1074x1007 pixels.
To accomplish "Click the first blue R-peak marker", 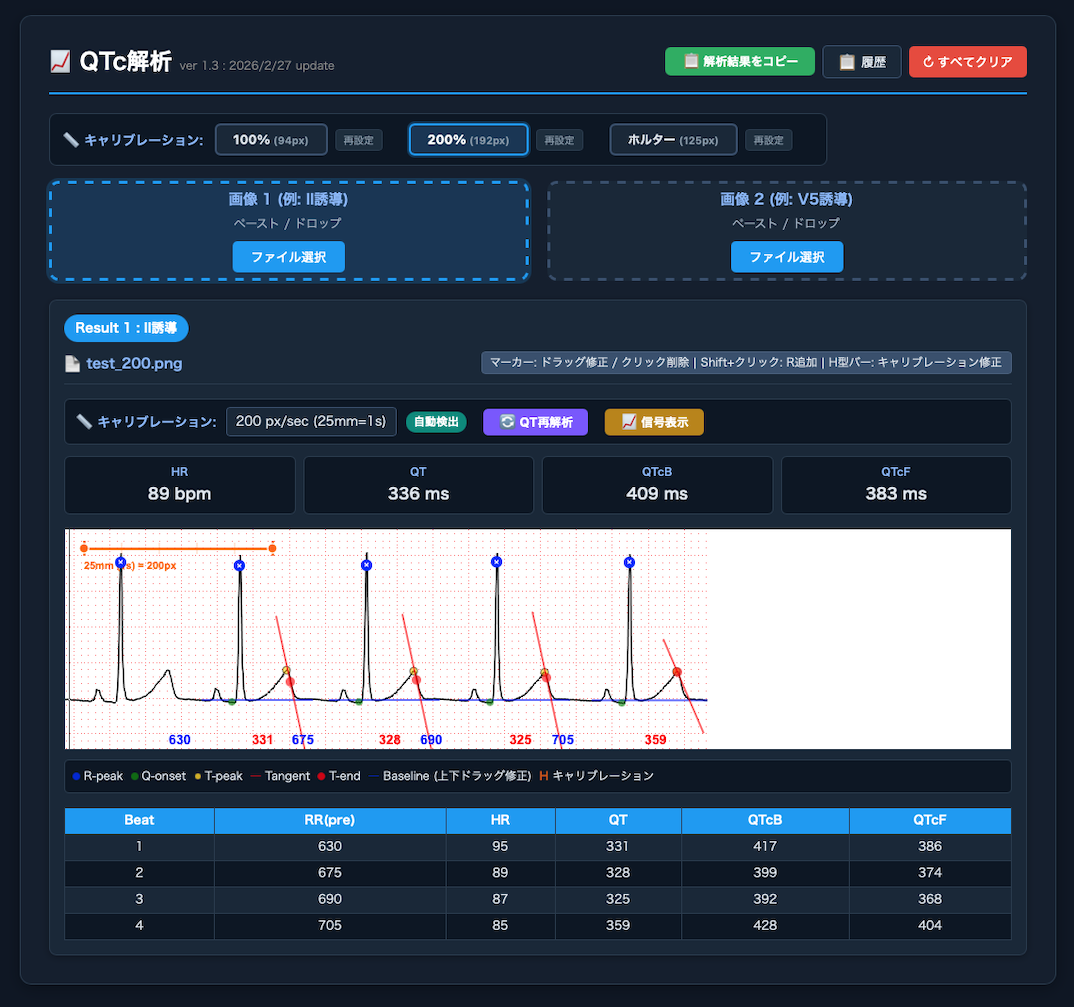I will click(121, 562).
